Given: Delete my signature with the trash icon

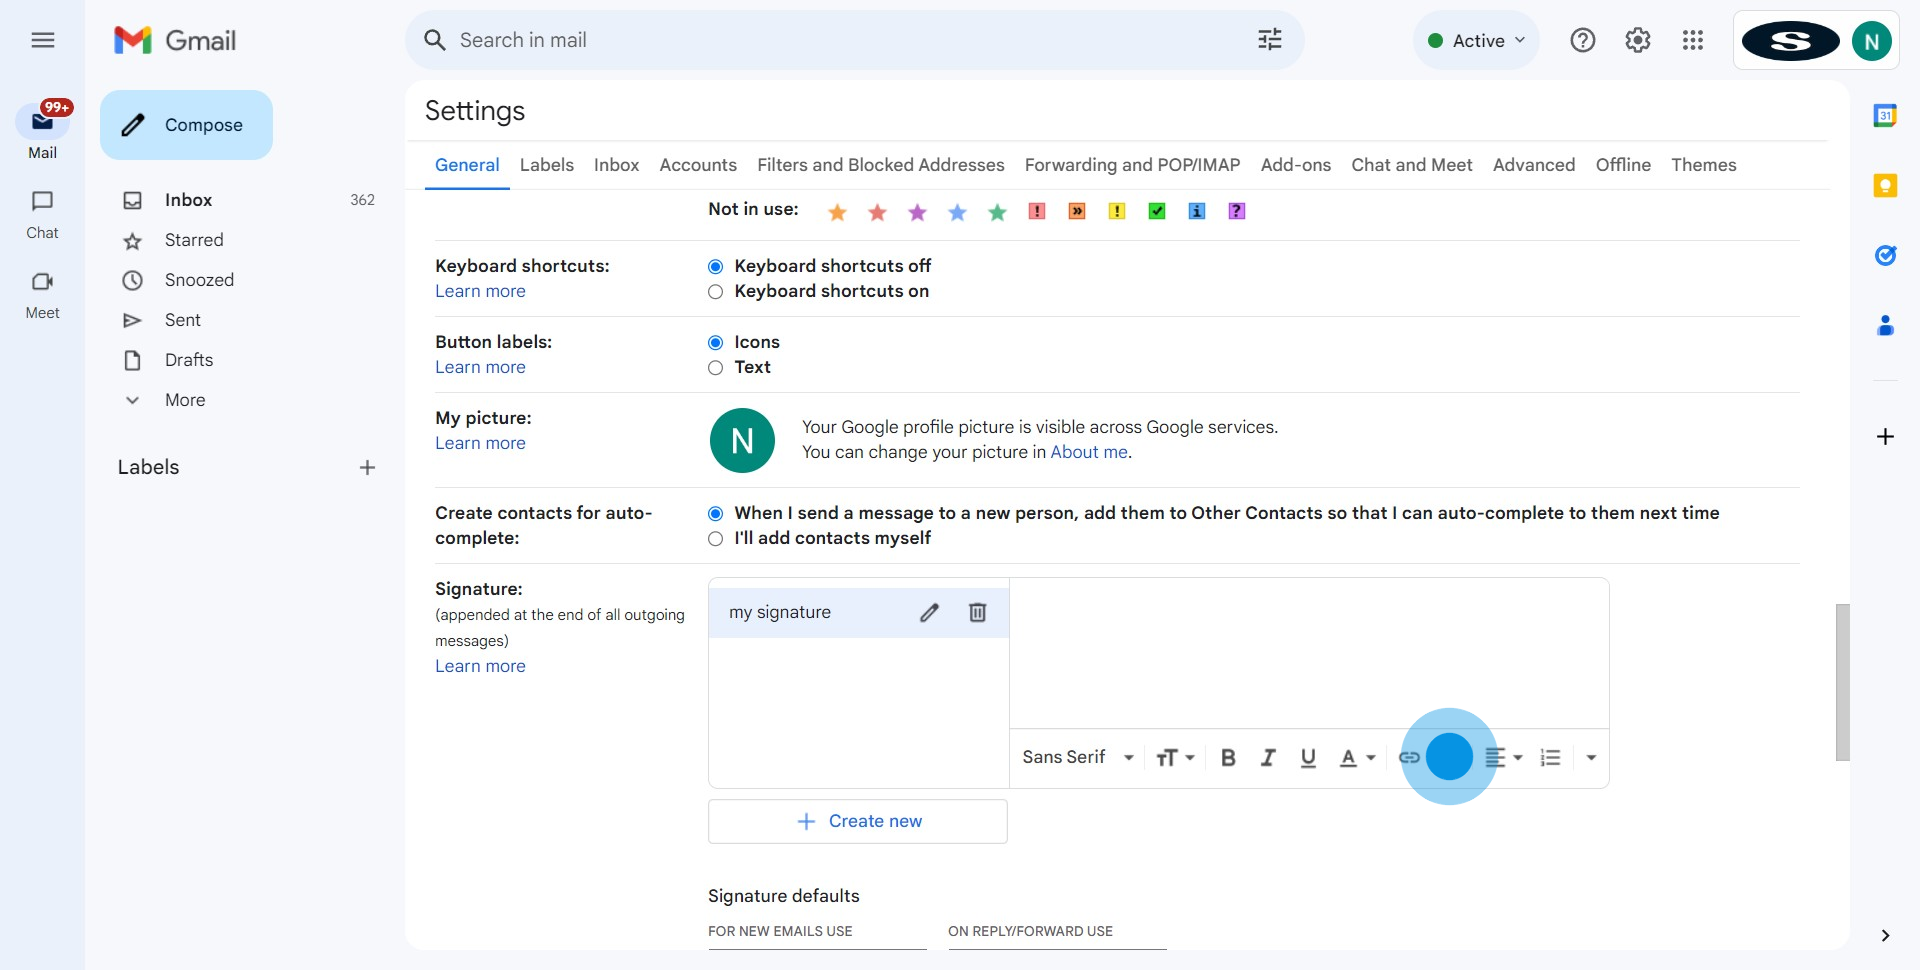Looking at the screenshot, I should coord(977,613).
